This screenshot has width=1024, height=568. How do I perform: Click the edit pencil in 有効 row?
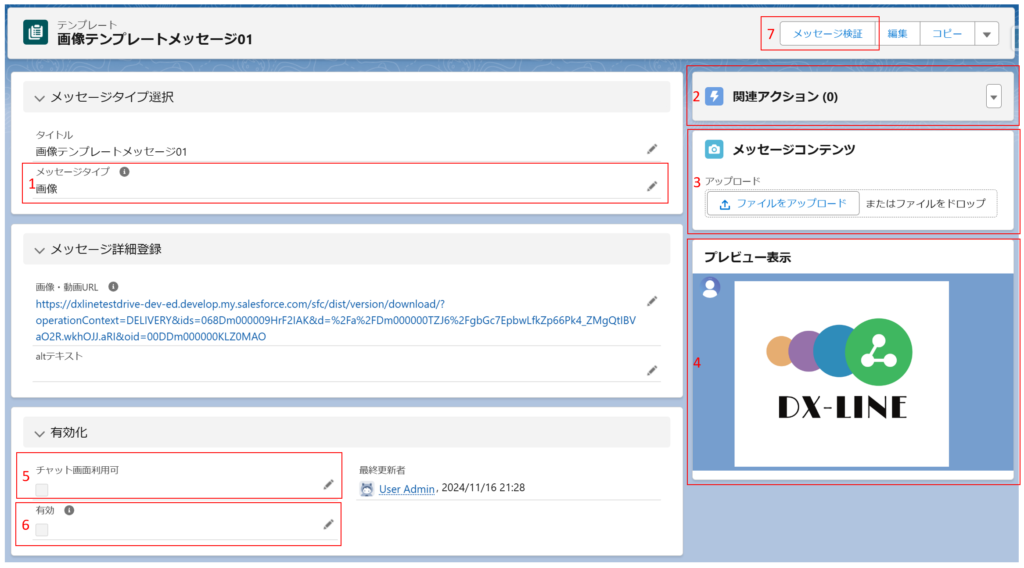tap(328, 524)
